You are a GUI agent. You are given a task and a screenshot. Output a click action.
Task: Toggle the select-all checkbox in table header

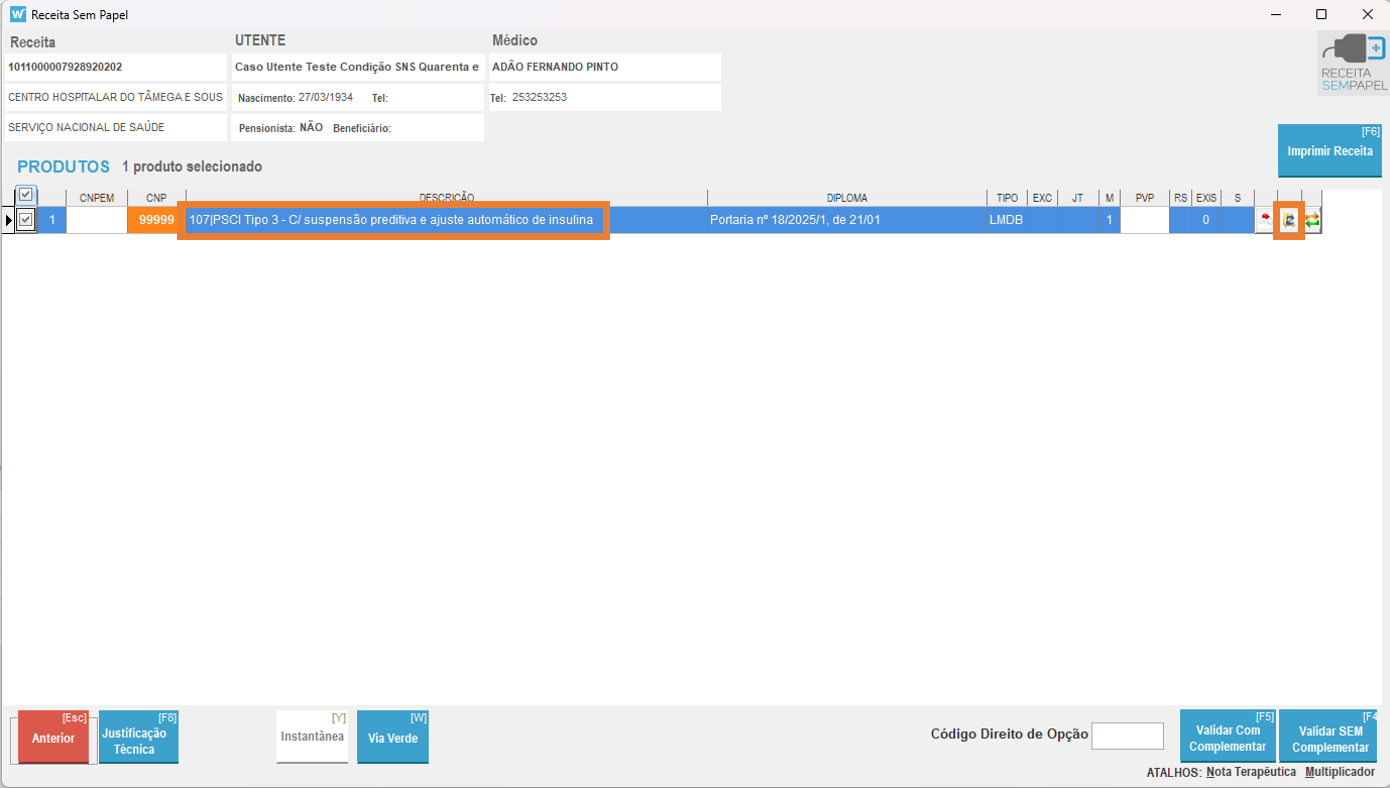(27, 196)
